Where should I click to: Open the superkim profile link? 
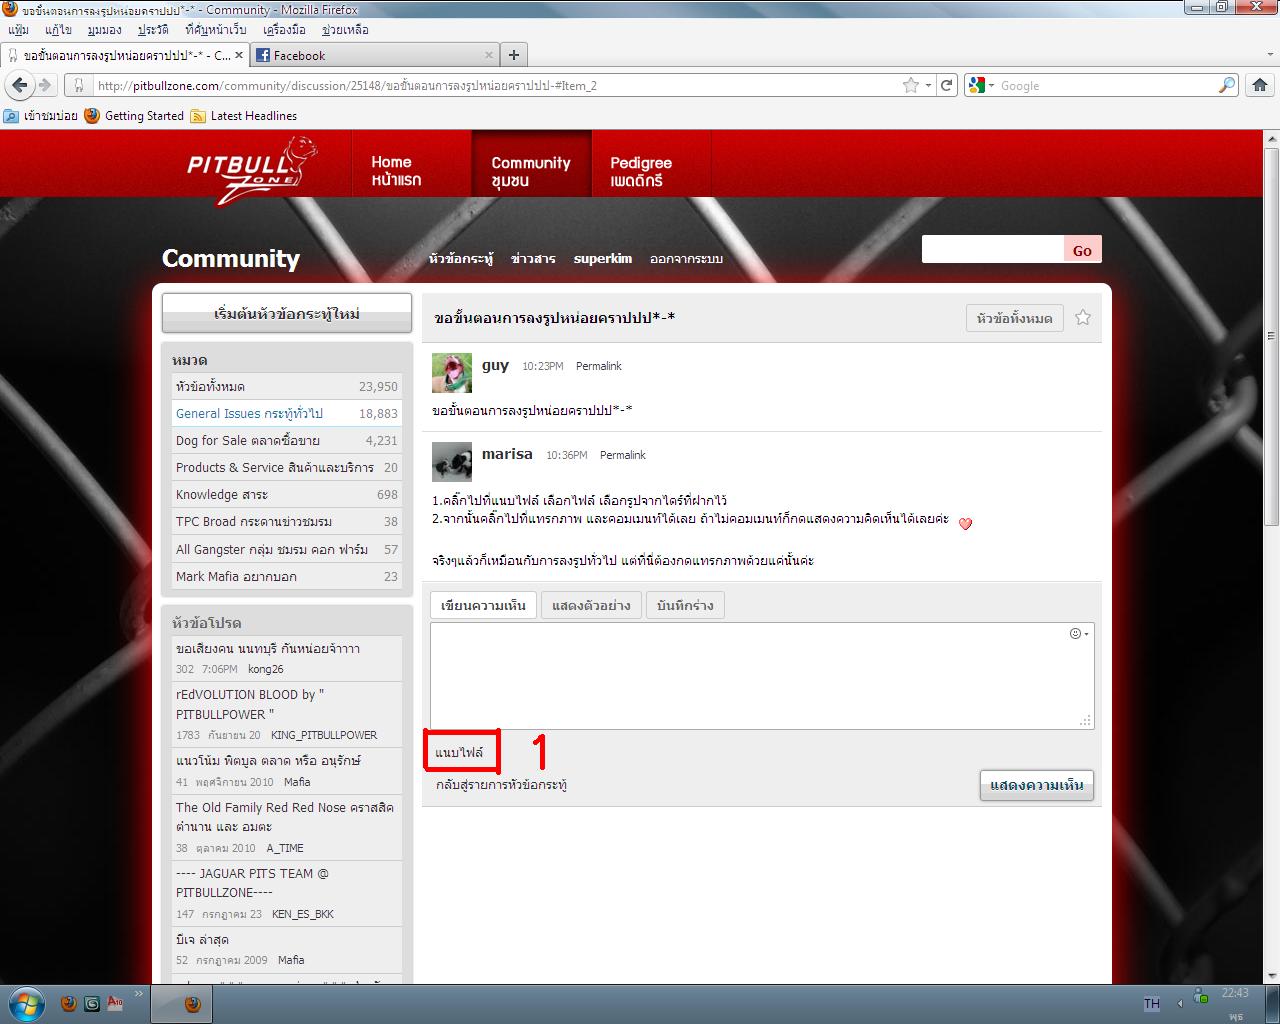click(603, 258)
